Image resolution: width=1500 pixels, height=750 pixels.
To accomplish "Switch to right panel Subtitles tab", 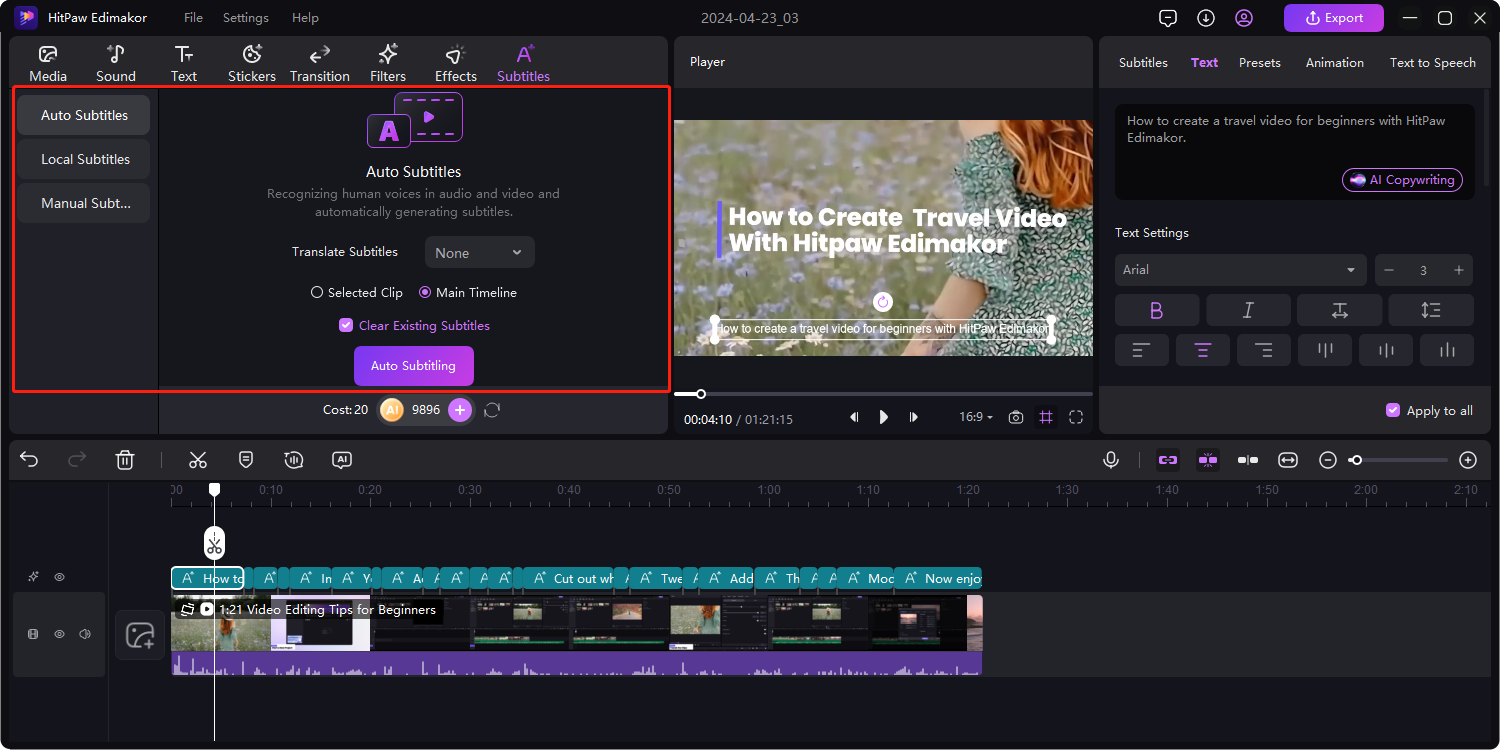I will pyautogui.click(x=1143, y=63).
